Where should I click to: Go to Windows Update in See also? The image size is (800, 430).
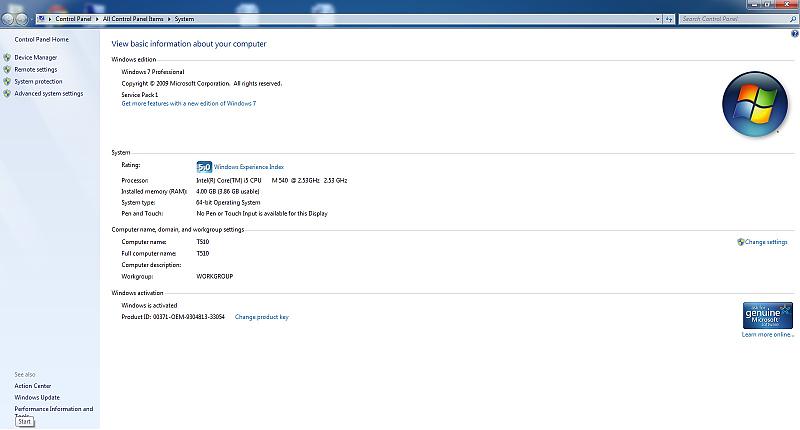37,397
